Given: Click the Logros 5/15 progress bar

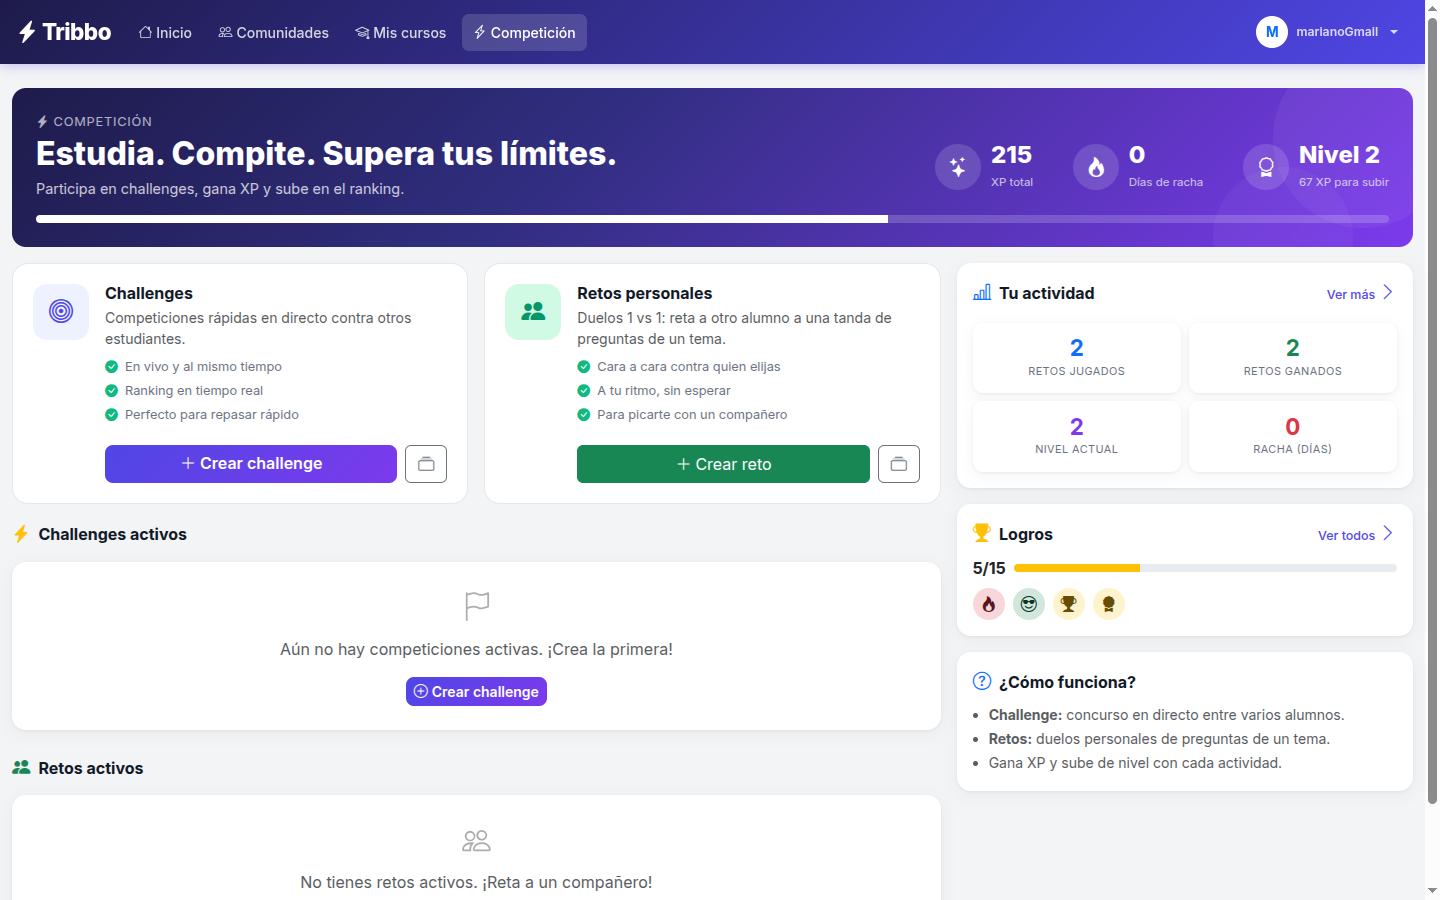Looking at the screenshot, I should (x=1205, y=568).
